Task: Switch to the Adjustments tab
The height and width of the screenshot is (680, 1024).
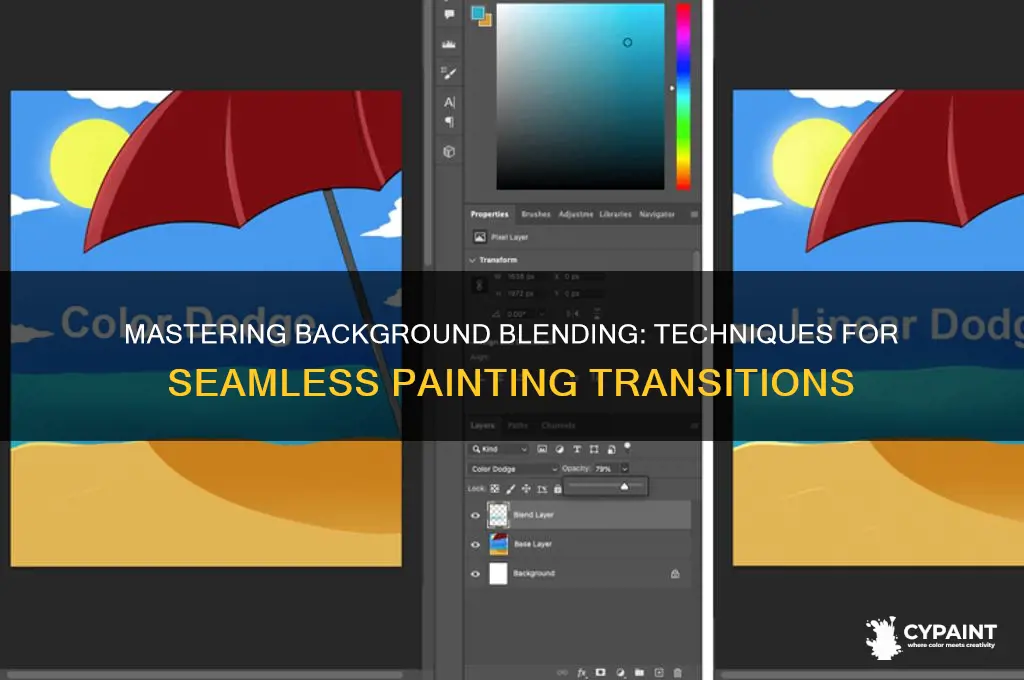Action: coord(575,214)
